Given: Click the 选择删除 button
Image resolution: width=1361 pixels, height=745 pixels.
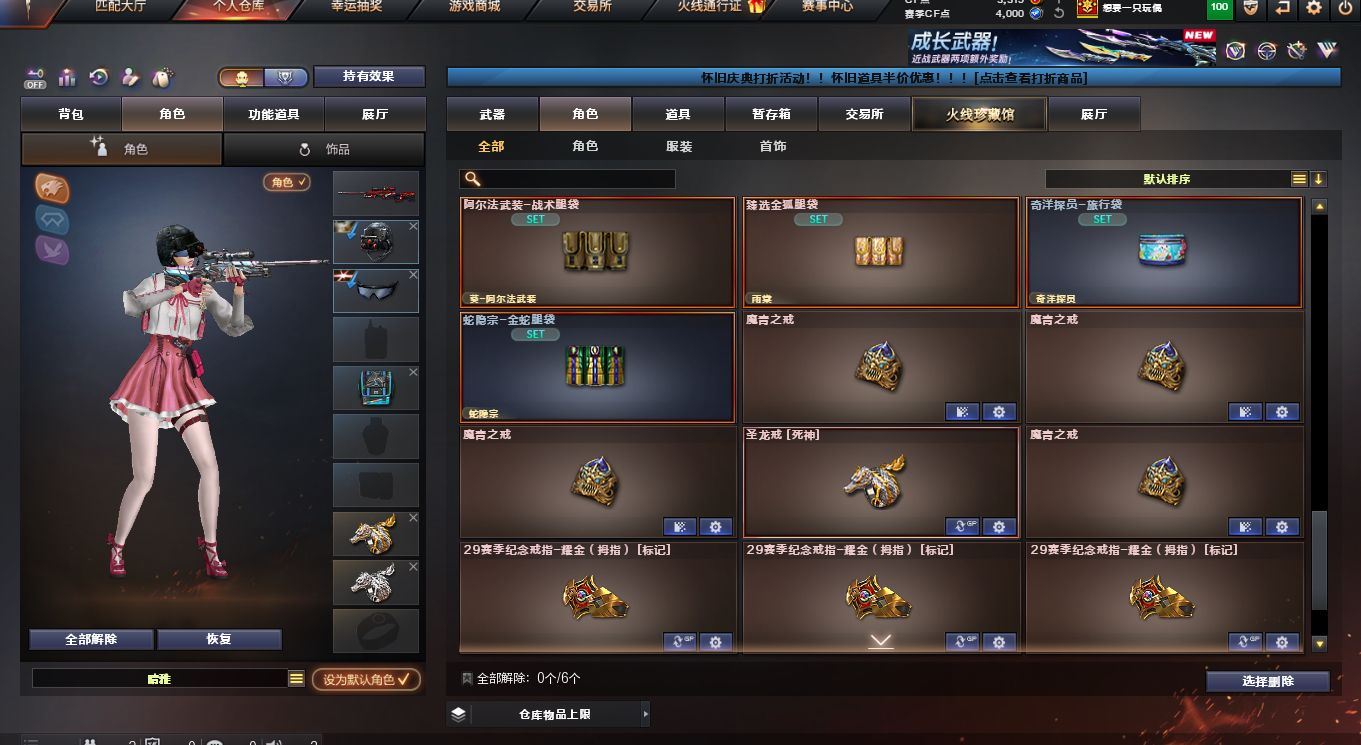Looking at the screenshot, I should pos(1268,681).
